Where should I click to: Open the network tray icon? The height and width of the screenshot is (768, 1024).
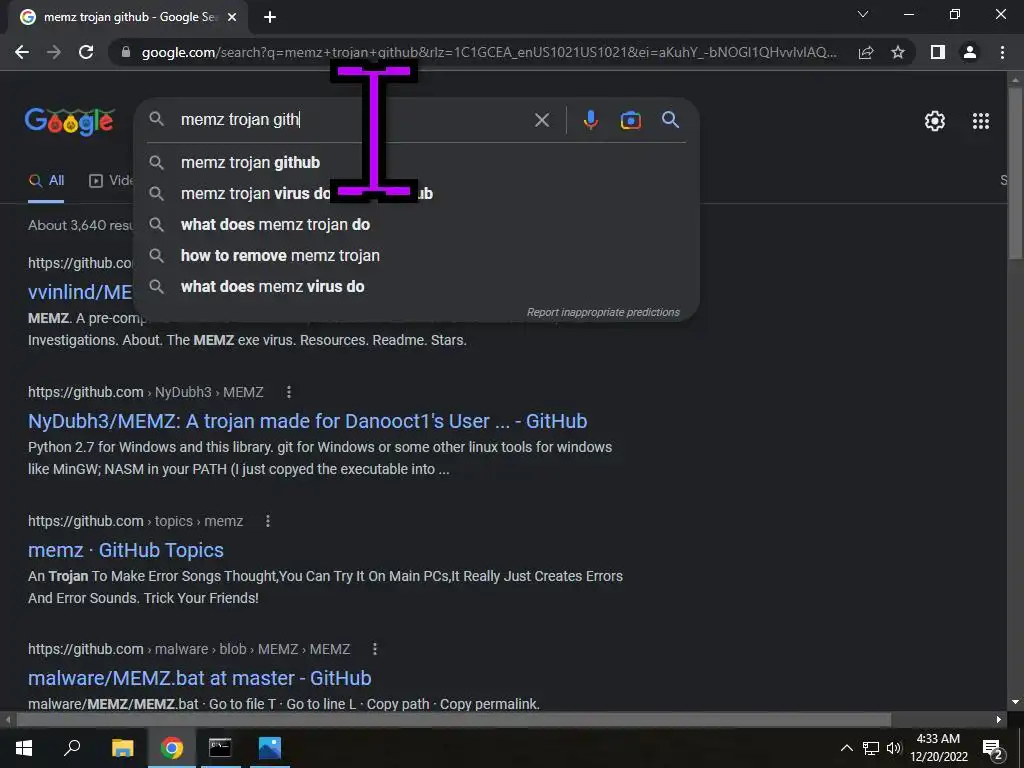[x=871, y=748]
